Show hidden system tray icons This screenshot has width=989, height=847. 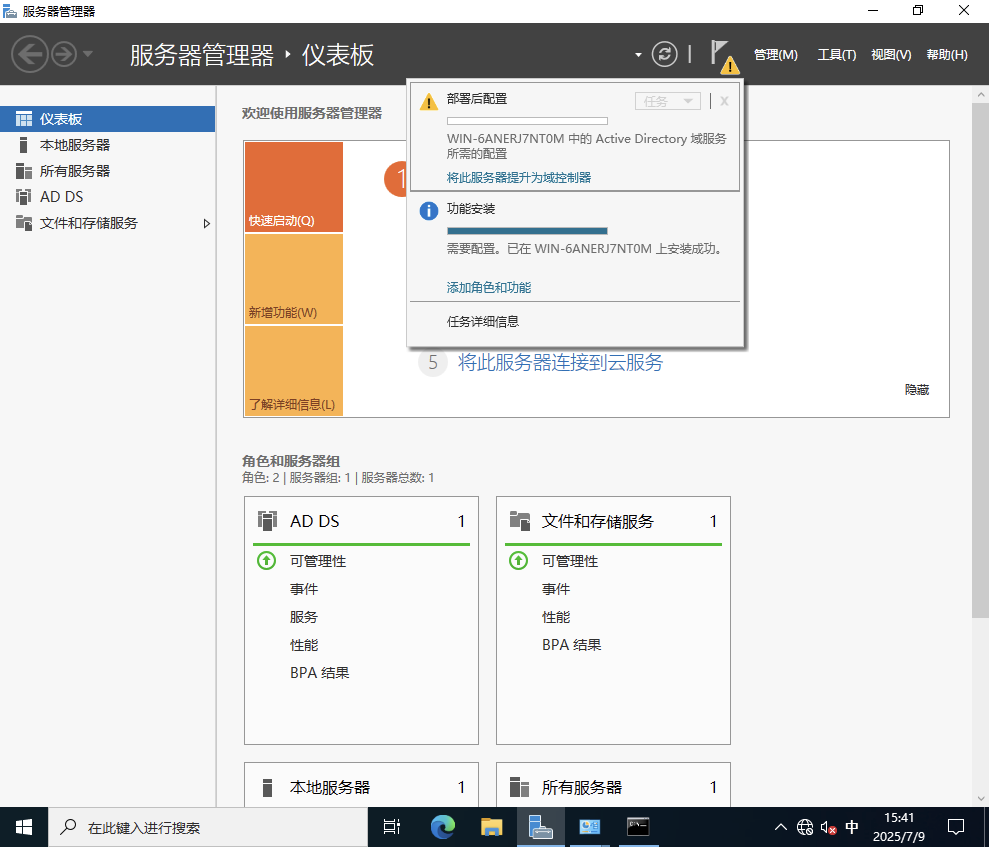pos(780,827)
